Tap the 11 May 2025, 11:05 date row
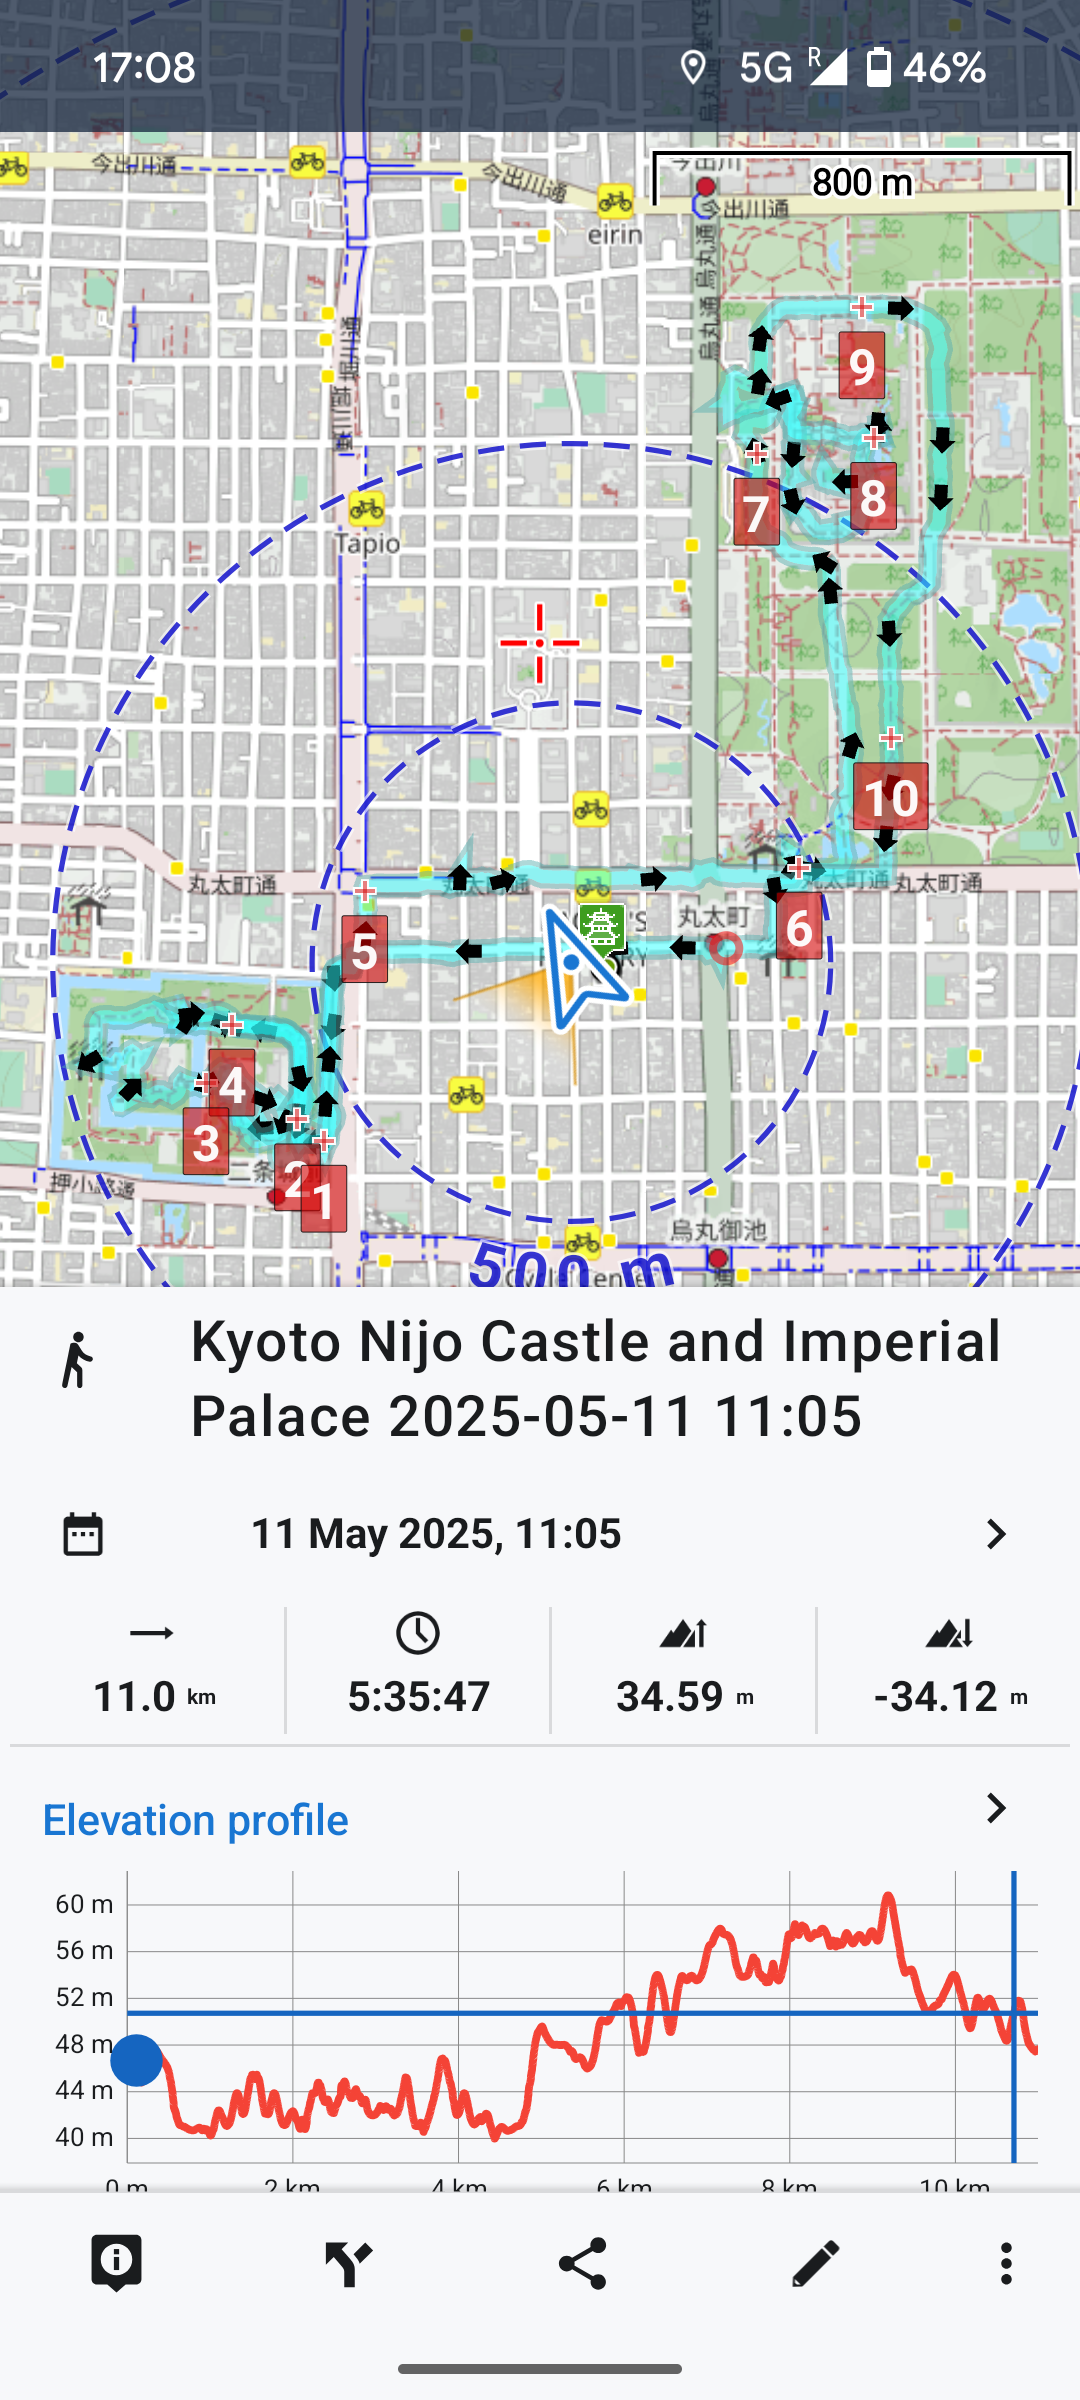 436,1534
